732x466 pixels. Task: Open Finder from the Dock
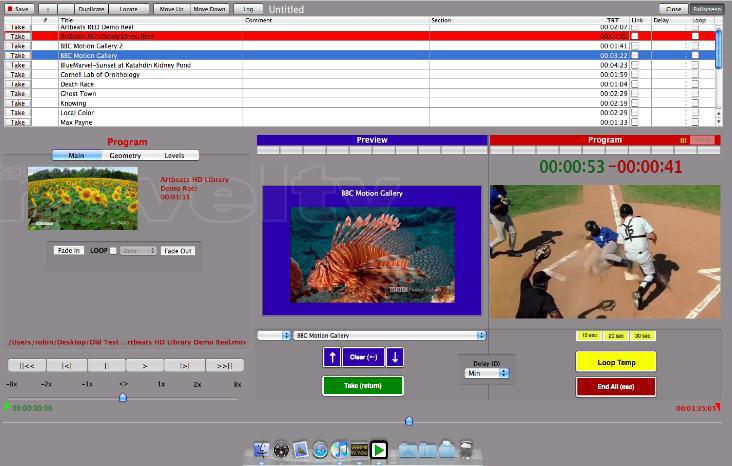click(x=262, y=451)
